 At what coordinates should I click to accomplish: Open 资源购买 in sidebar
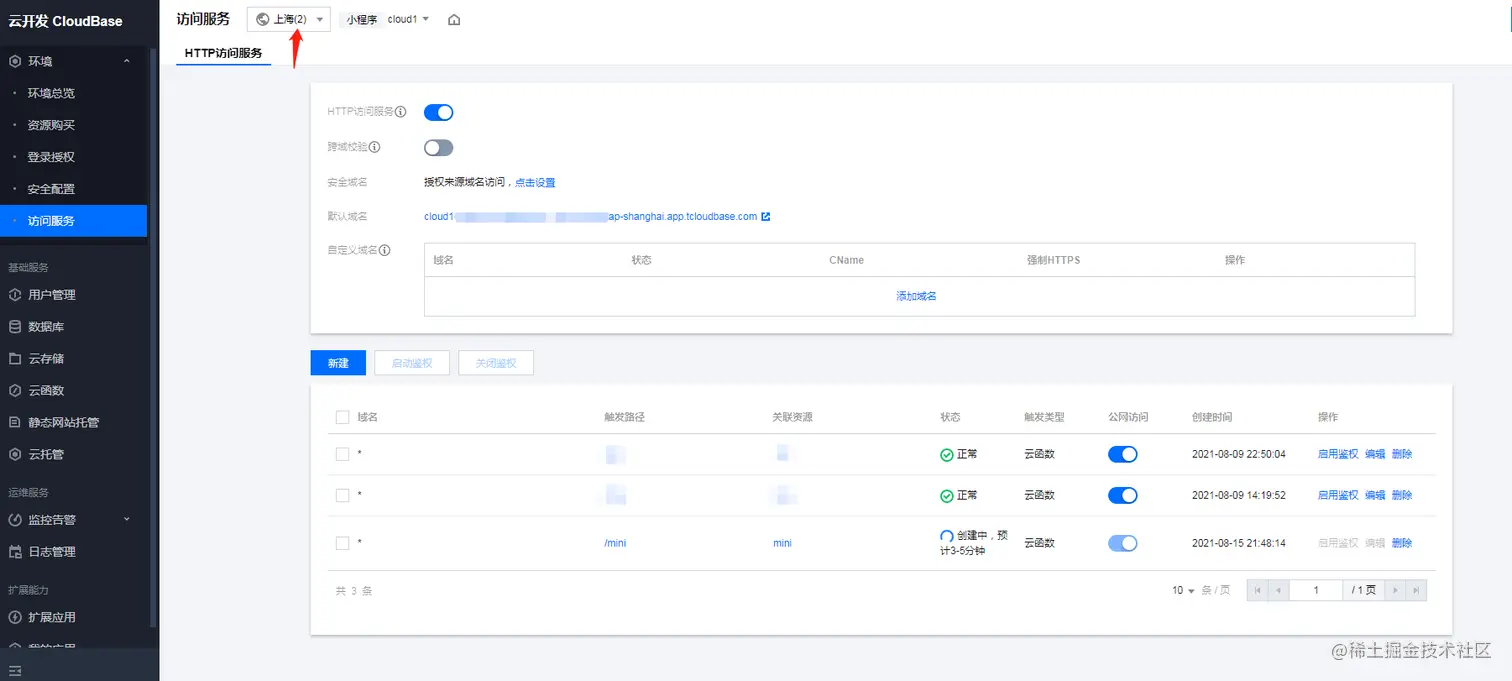point(51,125)
